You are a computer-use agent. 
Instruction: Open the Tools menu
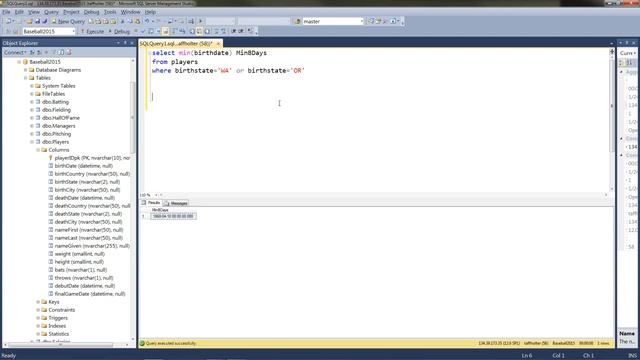pyautogui.click(x=110, y=12)
